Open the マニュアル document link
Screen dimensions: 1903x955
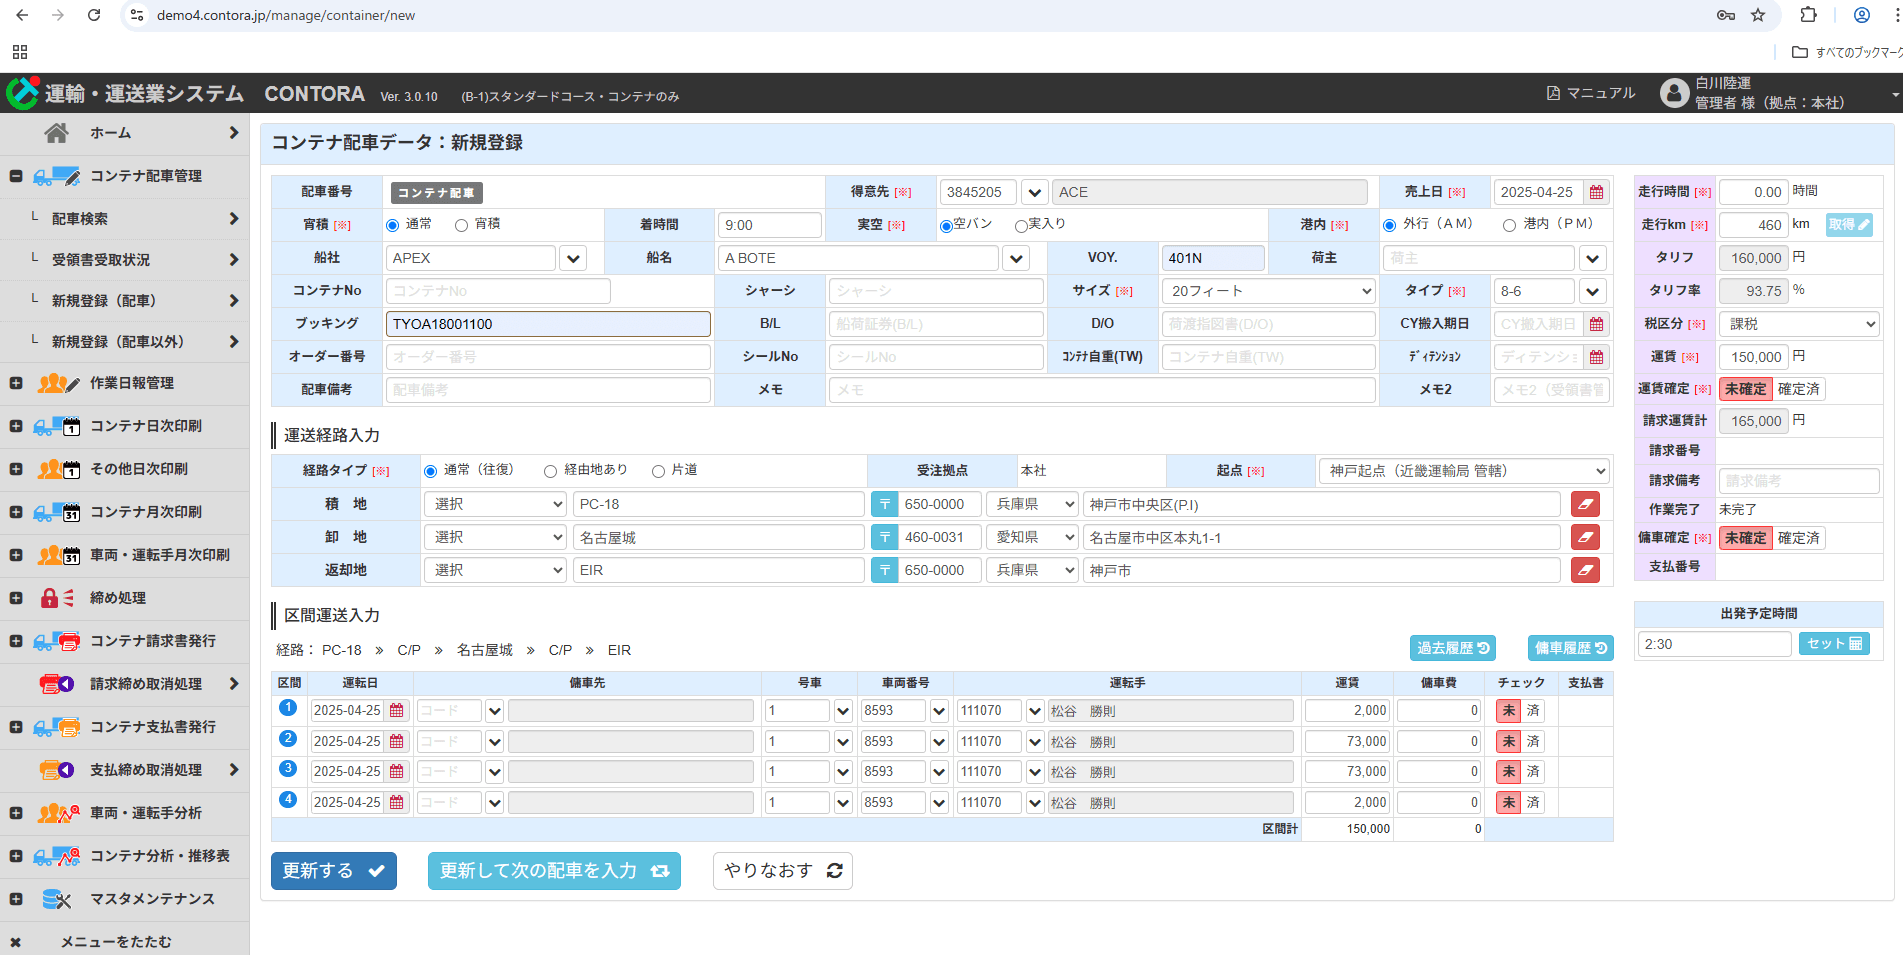point(1590,93)
